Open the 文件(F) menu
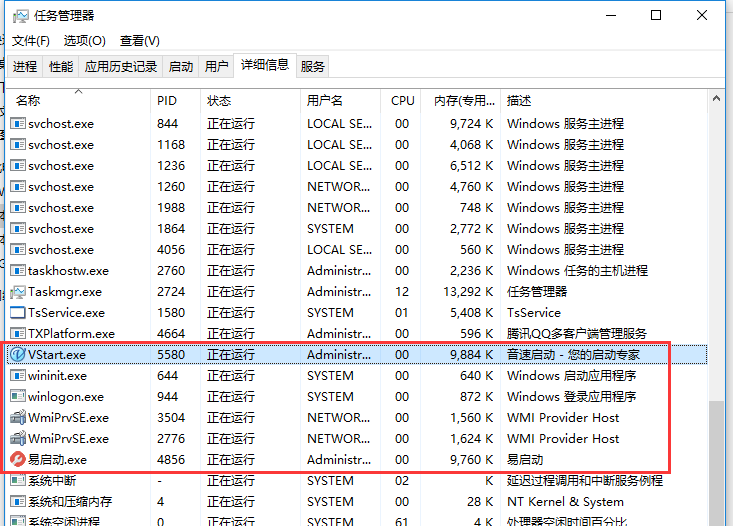The height and width of the screenshot is (526, 734). [x=30, y=41]
